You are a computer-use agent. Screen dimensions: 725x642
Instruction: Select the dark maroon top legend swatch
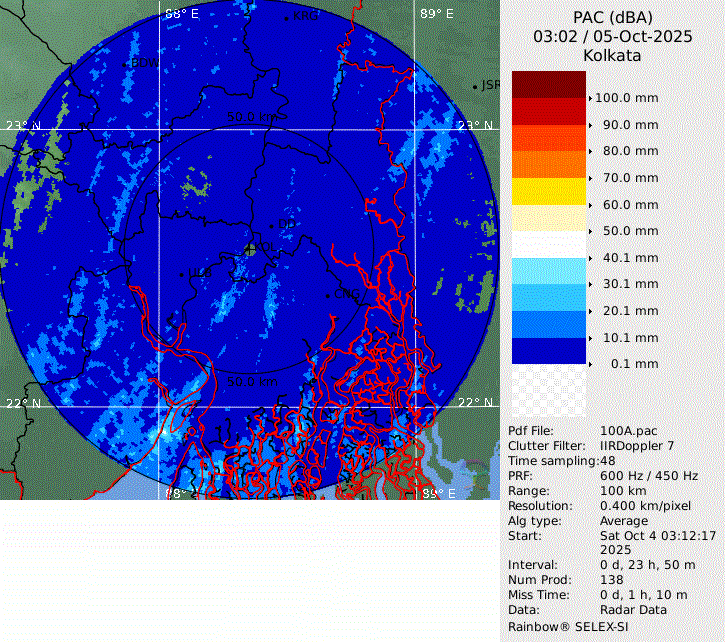(x=548, y=84)
